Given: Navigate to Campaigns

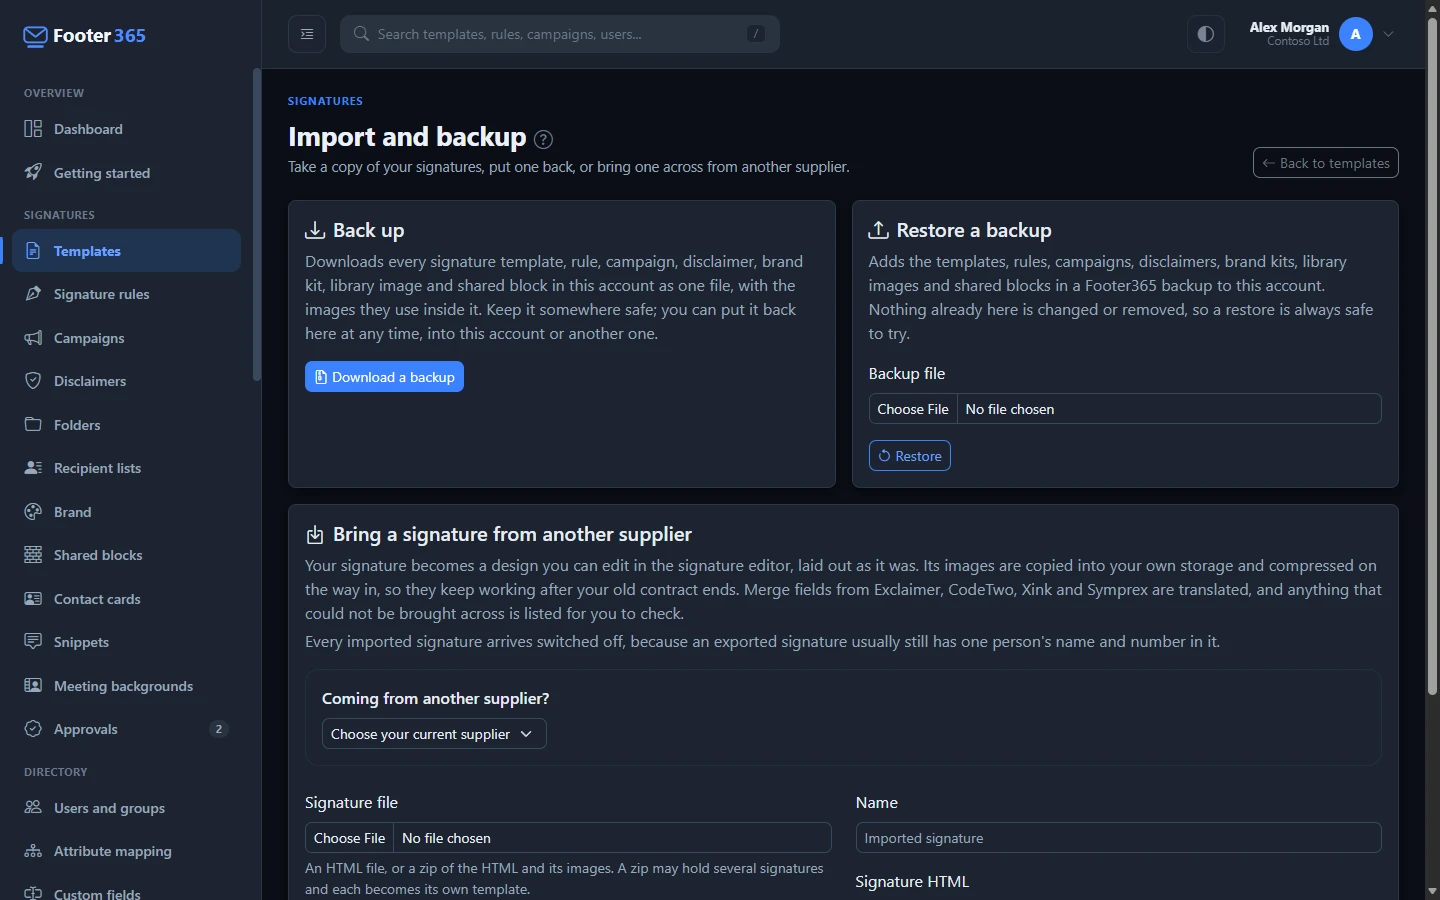Looking at the screenshot, I should 126,338.
